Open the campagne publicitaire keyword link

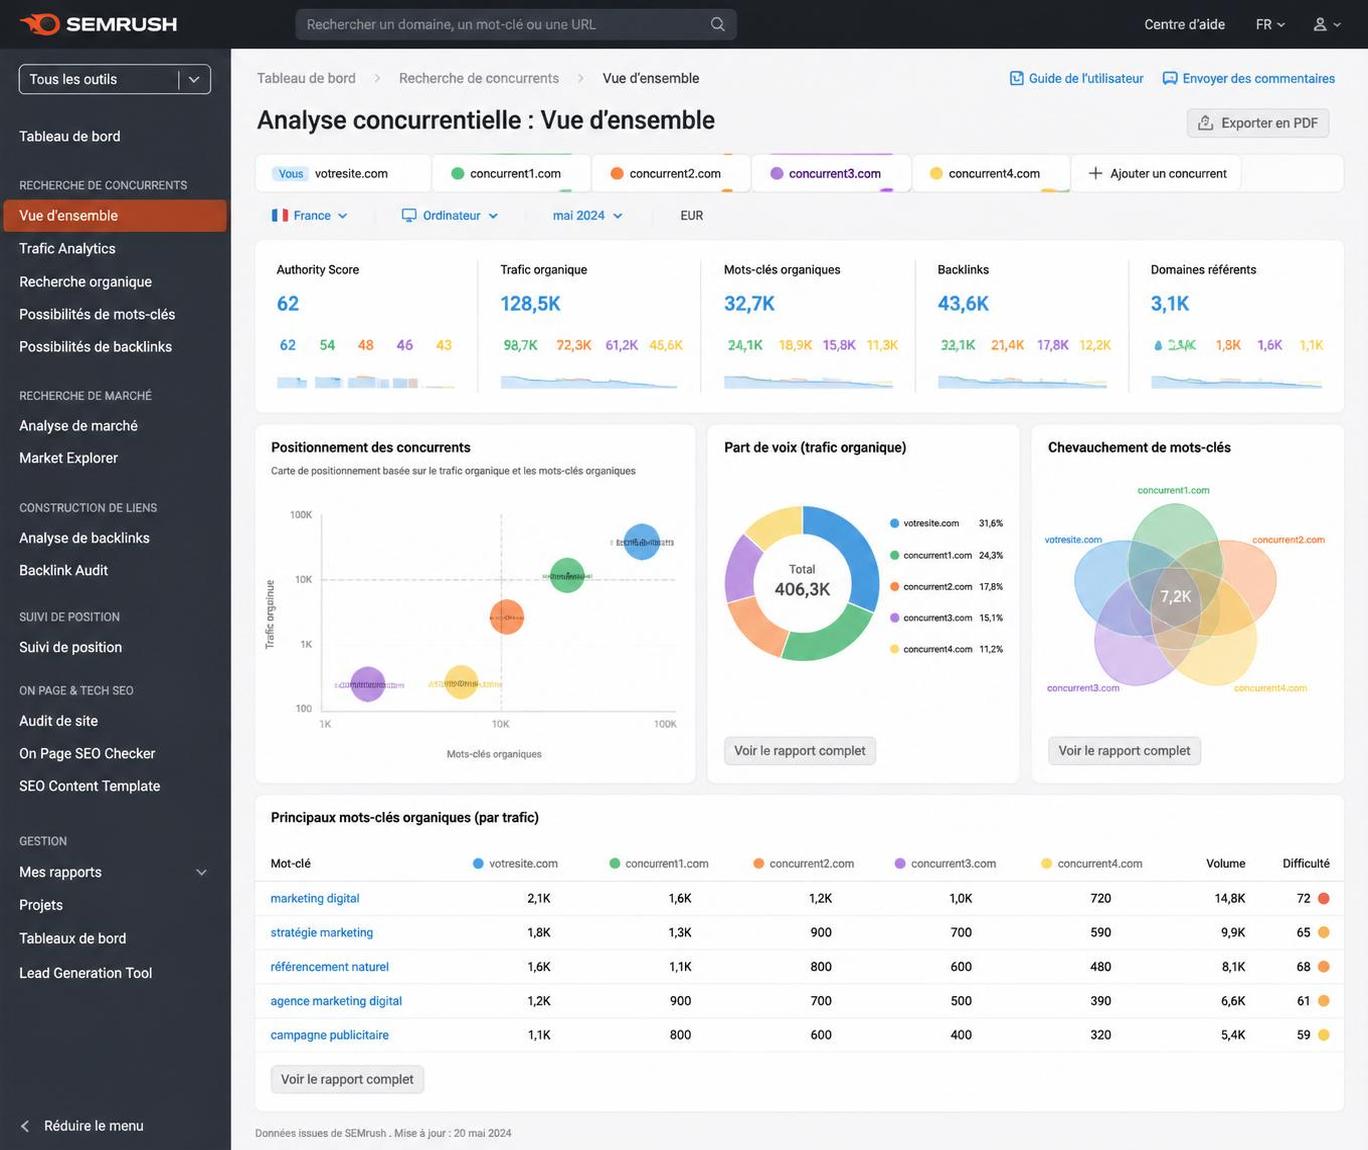[x=329, y=1035]
